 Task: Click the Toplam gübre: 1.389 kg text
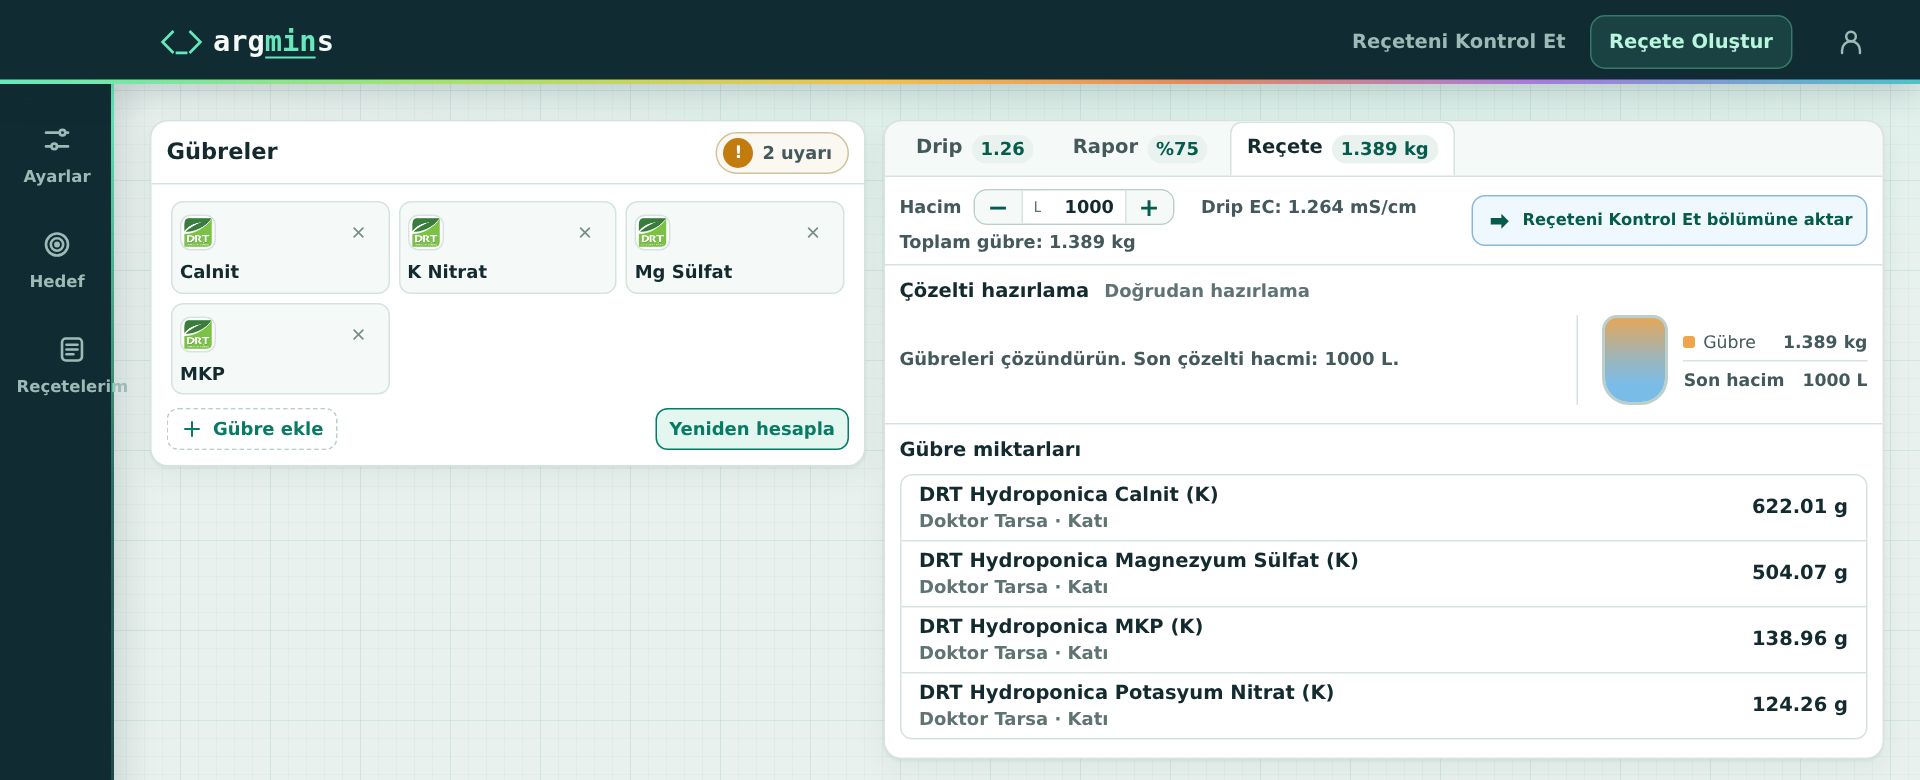(x=1017, y=242)
